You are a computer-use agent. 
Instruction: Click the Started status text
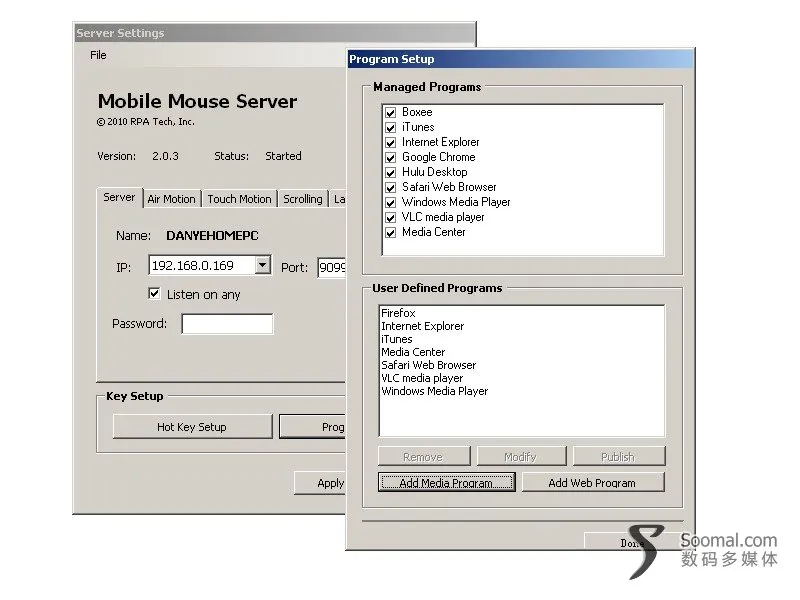pyautogui.click(x=283, y=156)
